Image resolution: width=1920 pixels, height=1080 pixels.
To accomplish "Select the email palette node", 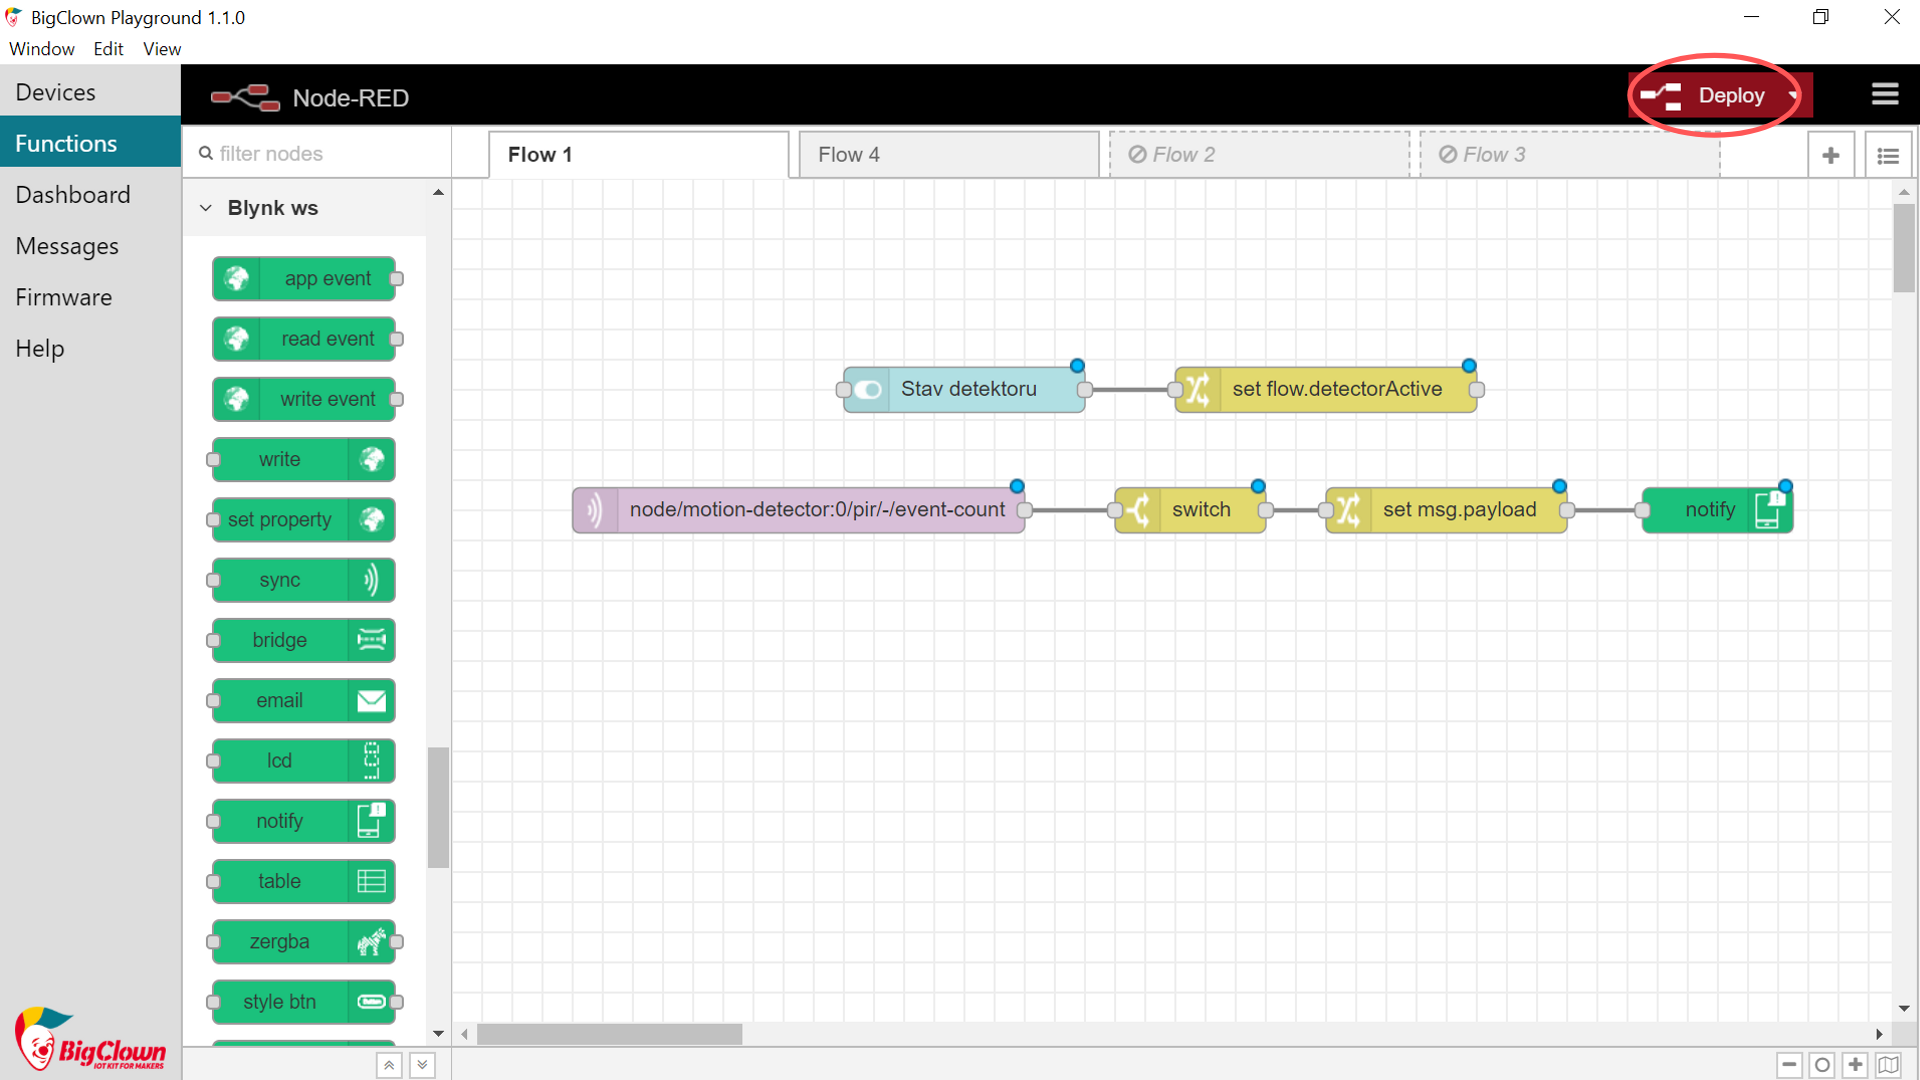I will [x=303, y=701].
